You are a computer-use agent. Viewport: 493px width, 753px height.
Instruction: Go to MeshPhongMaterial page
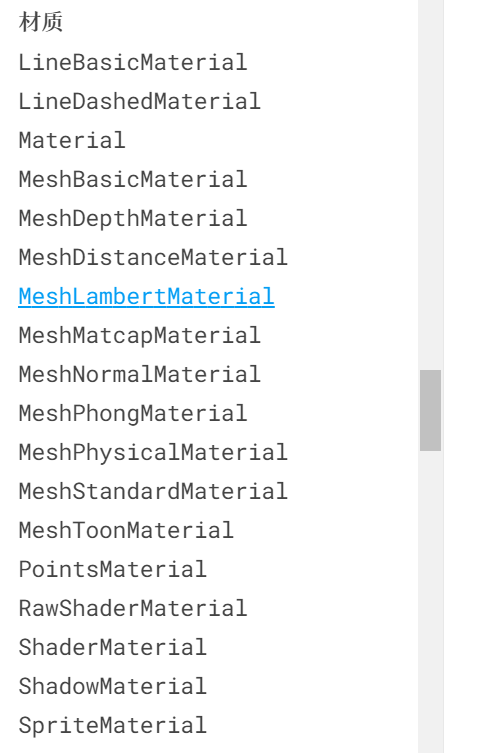(x=132, y=413)
